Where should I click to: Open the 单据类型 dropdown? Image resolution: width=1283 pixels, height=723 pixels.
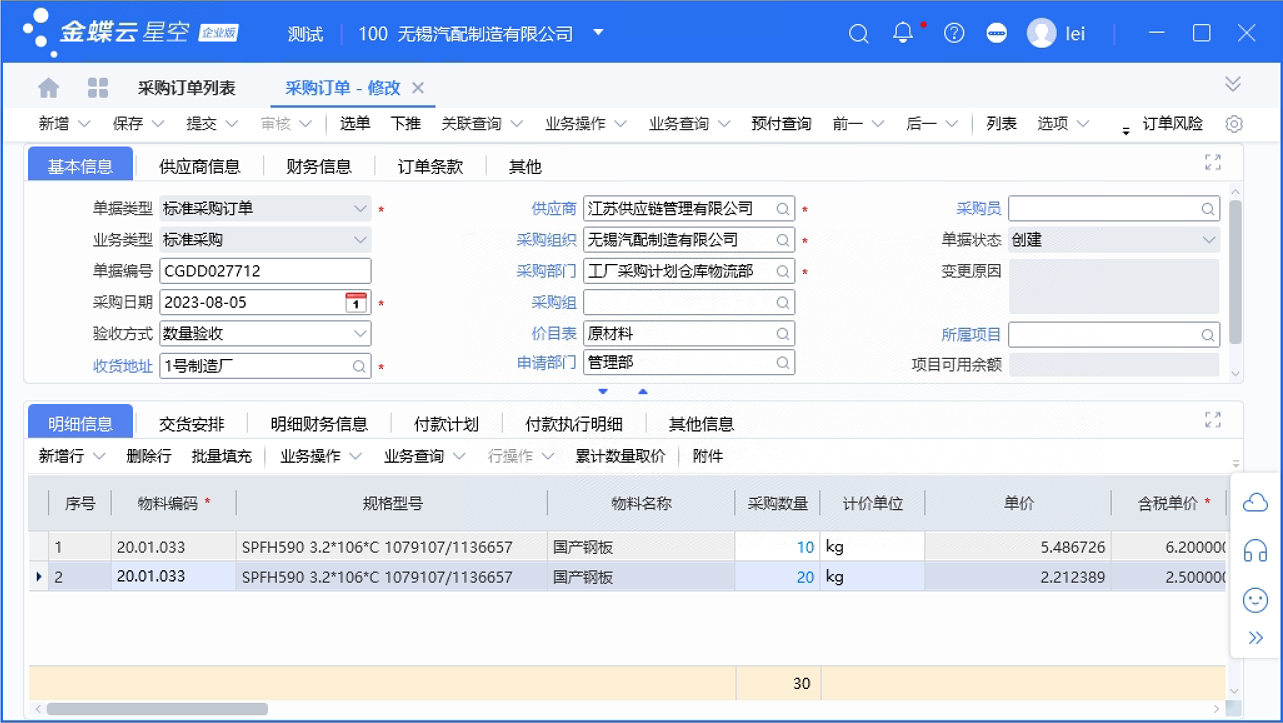click(360, 209)
